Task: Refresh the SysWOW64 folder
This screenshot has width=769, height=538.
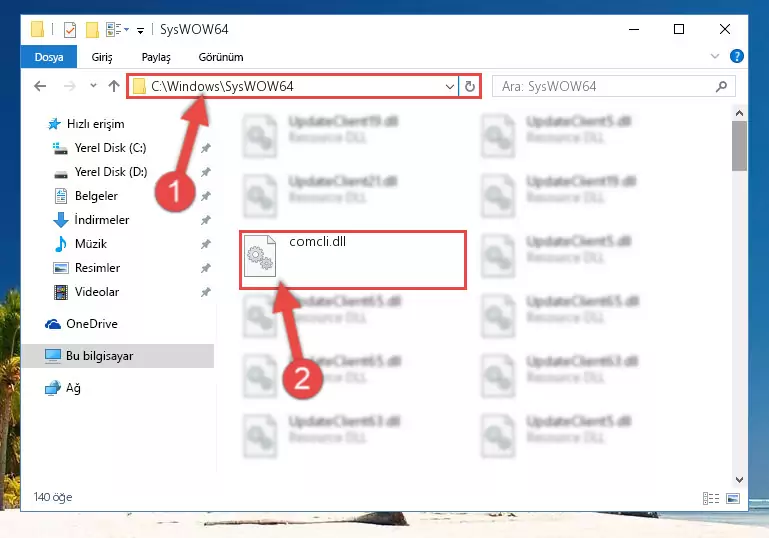Action: point(469,87)
